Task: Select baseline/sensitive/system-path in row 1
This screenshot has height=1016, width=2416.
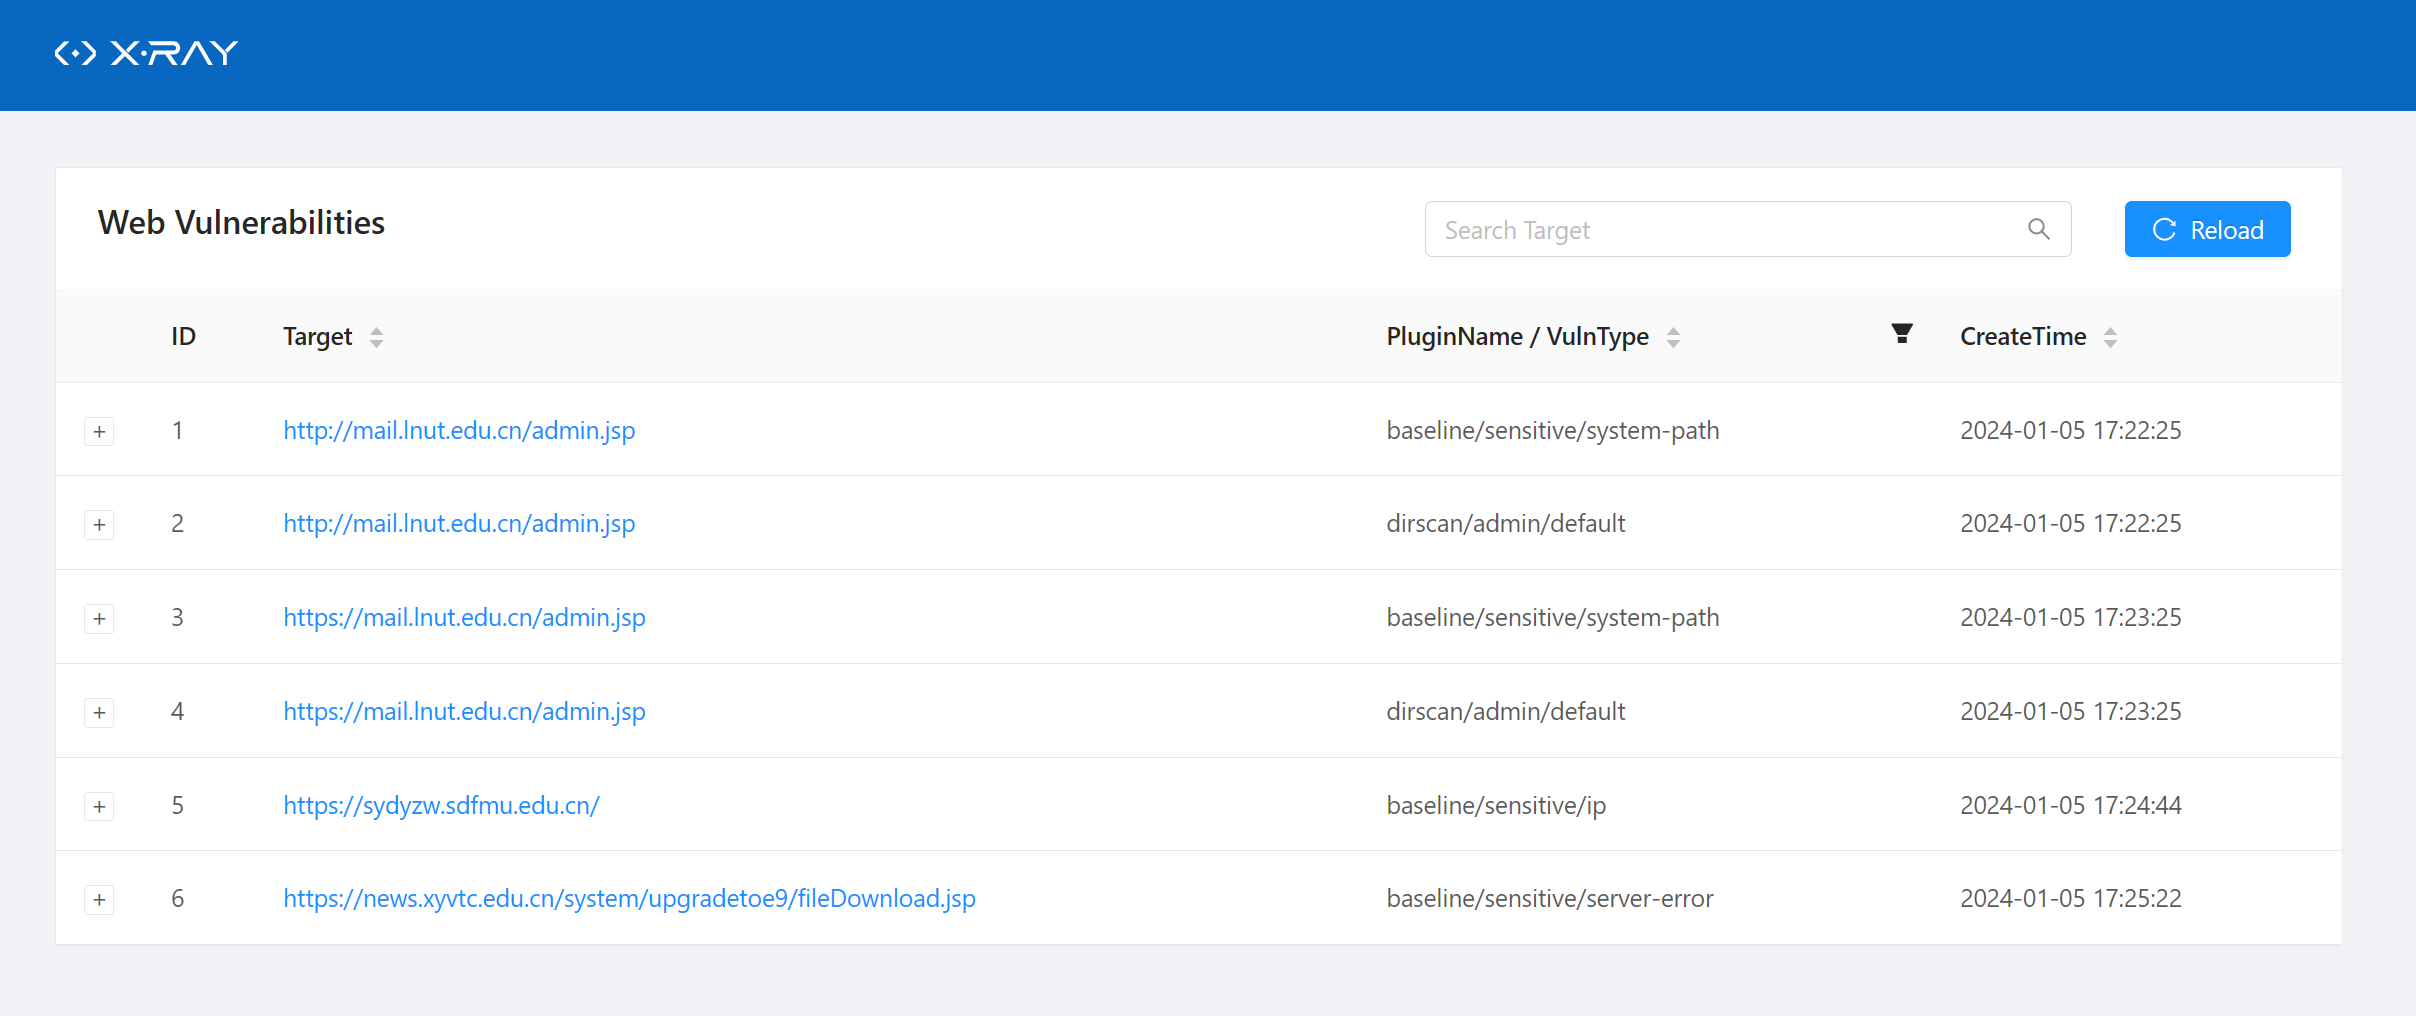Action: [1553, 431]
